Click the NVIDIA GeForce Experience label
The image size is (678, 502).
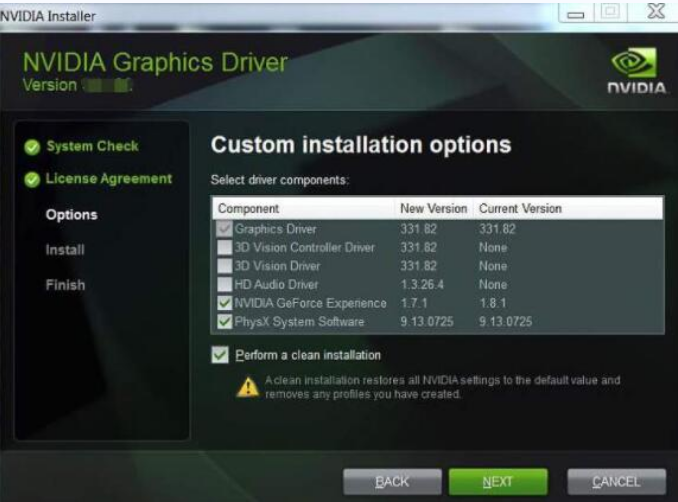click(x=310, y=303)
